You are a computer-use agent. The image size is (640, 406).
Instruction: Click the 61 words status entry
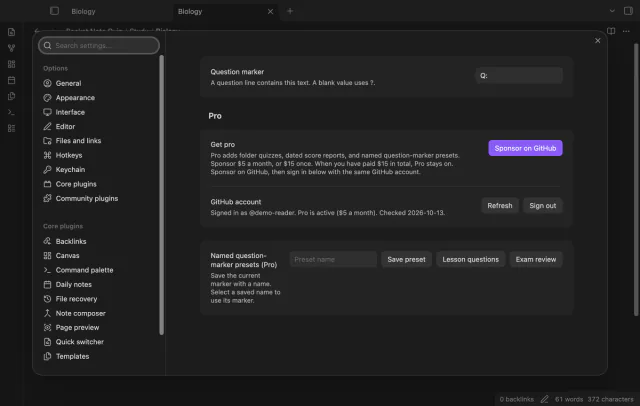(x=569, y=399)
